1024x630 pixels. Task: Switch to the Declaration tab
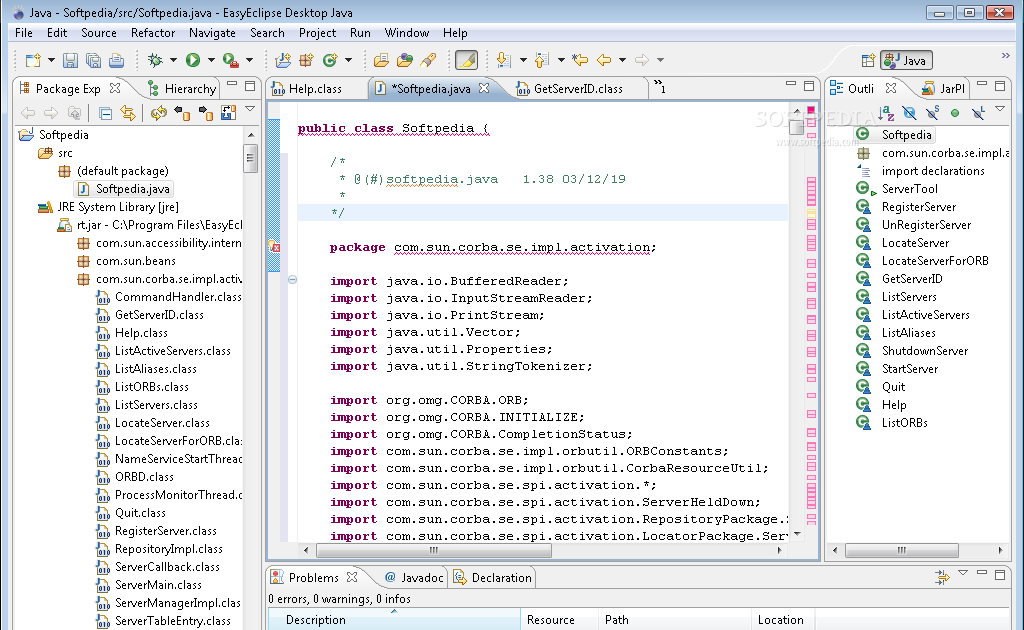pos(494,578)
